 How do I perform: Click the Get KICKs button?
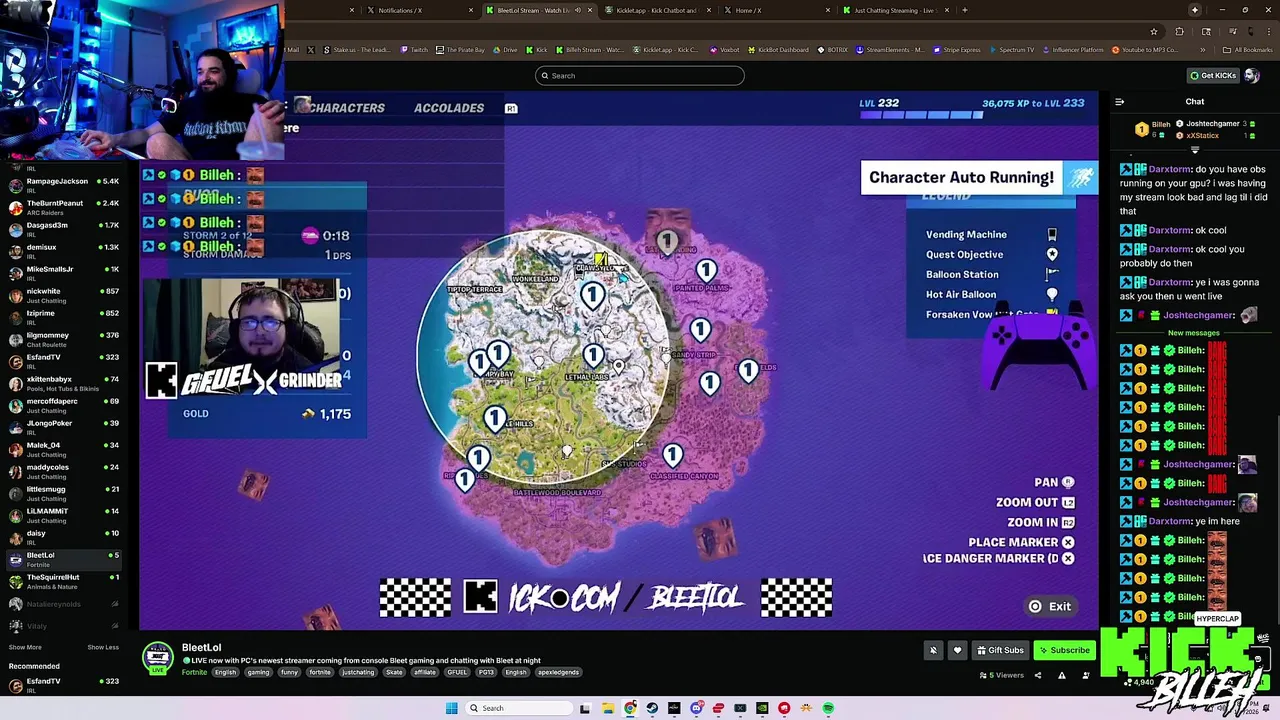point(1212,75)
